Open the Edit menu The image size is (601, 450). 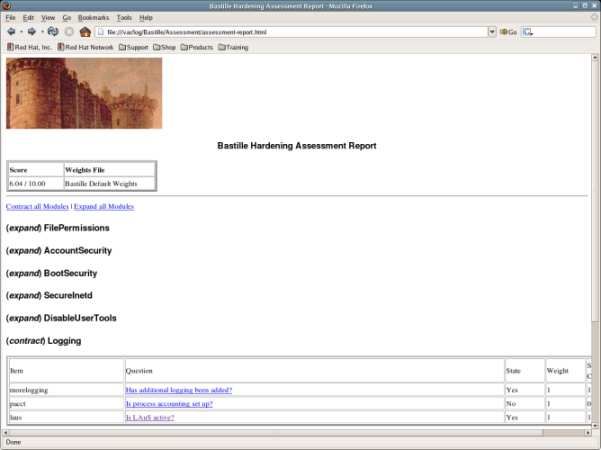click(x=28, y=18)
